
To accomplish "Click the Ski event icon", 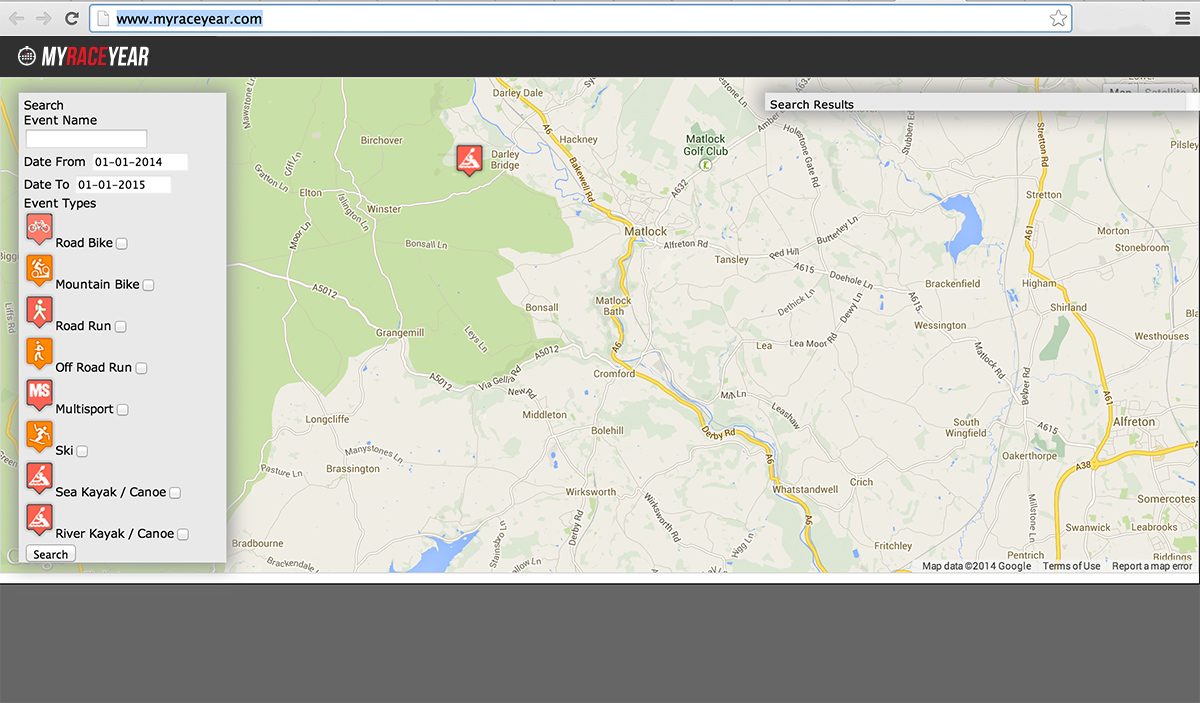I will click(x=39, y=436).
